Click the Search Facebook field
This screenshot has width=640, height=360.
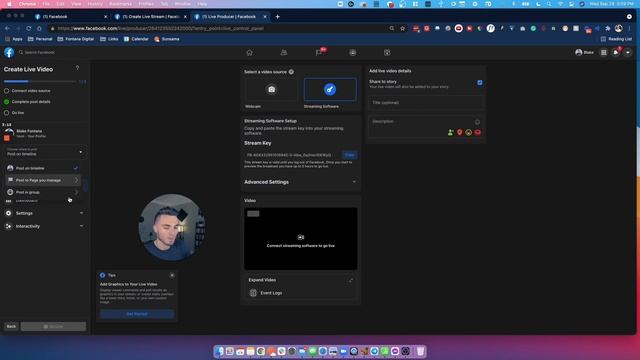pyautogui.click(x=39, y=53)
